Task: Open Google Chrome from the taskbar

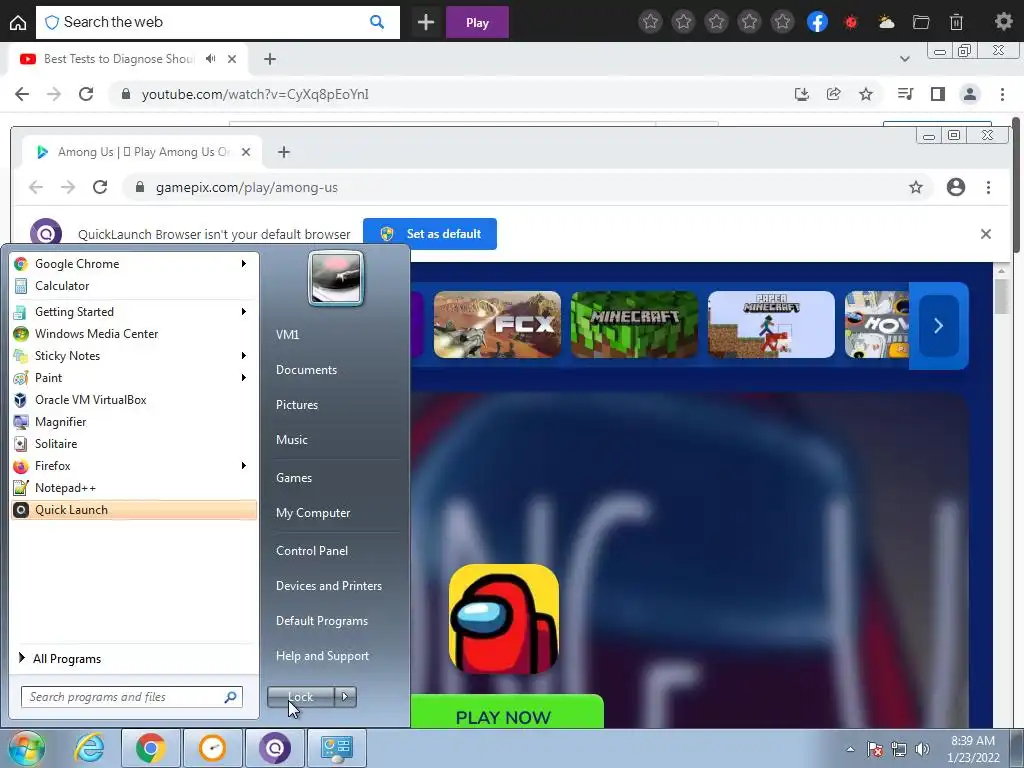Action: point(150,748)
